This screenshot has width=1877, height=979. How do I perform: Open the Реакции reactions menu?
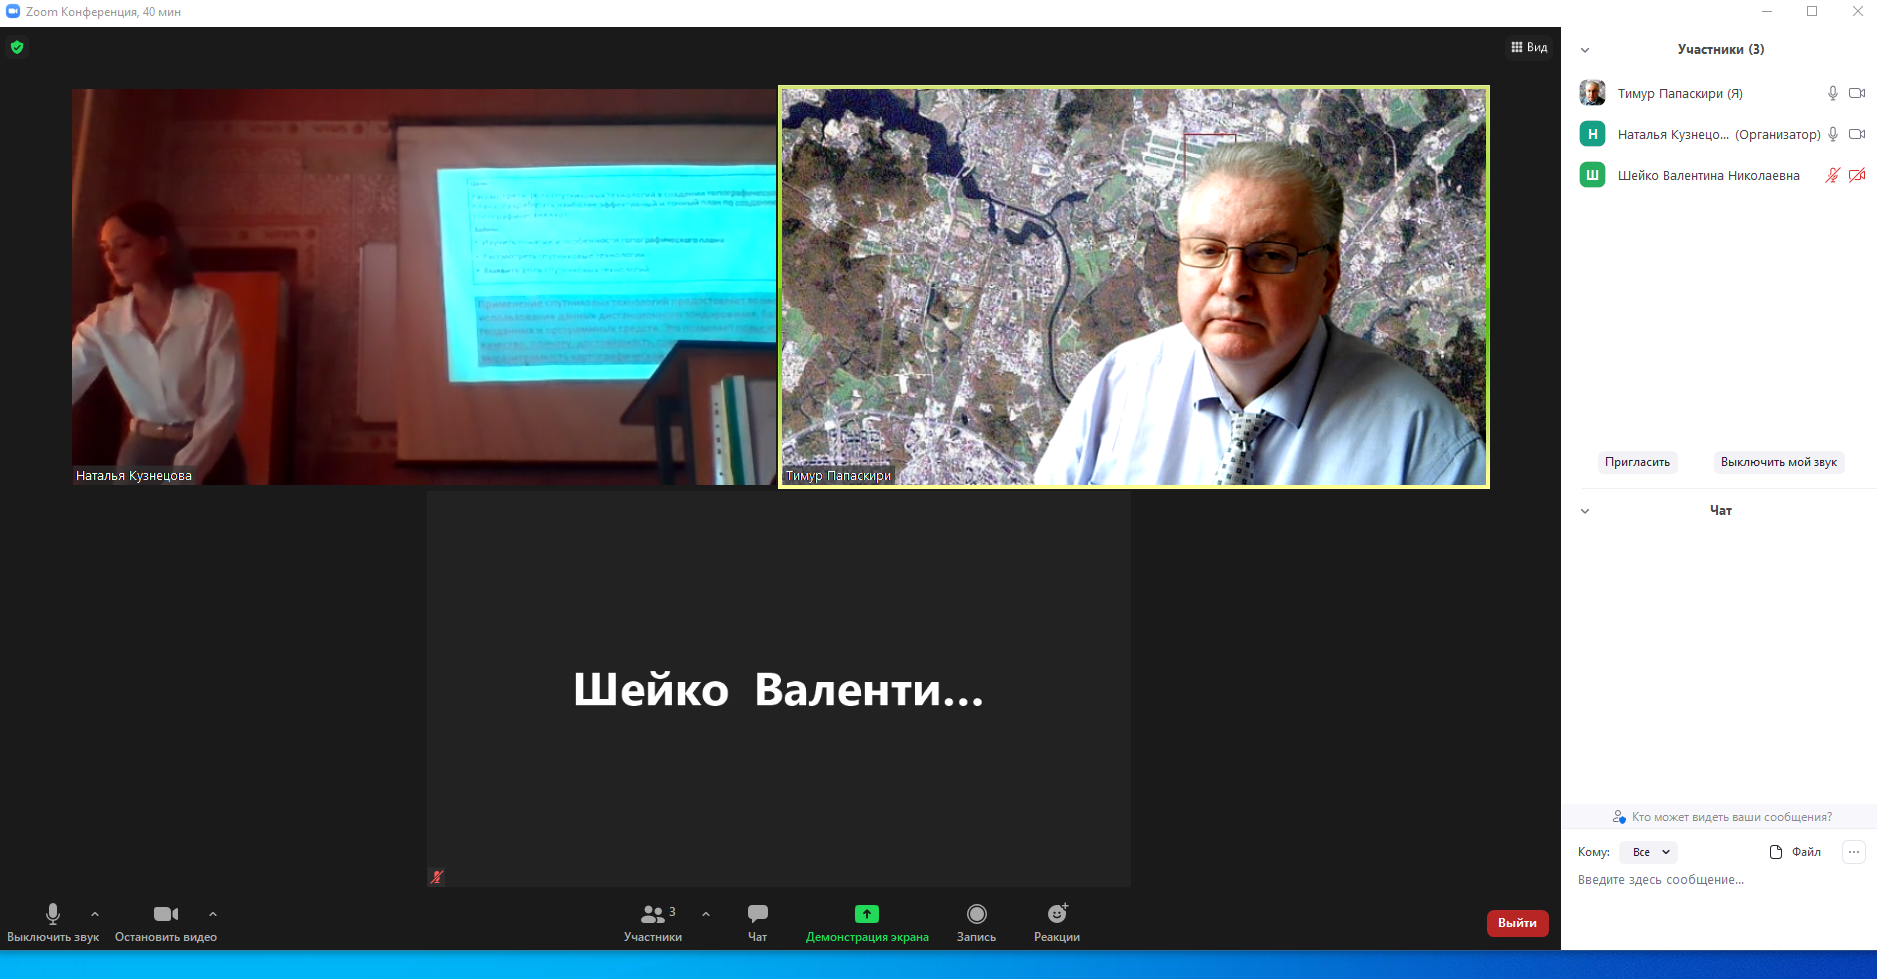pyautogui.click(x=1057, y=923)
